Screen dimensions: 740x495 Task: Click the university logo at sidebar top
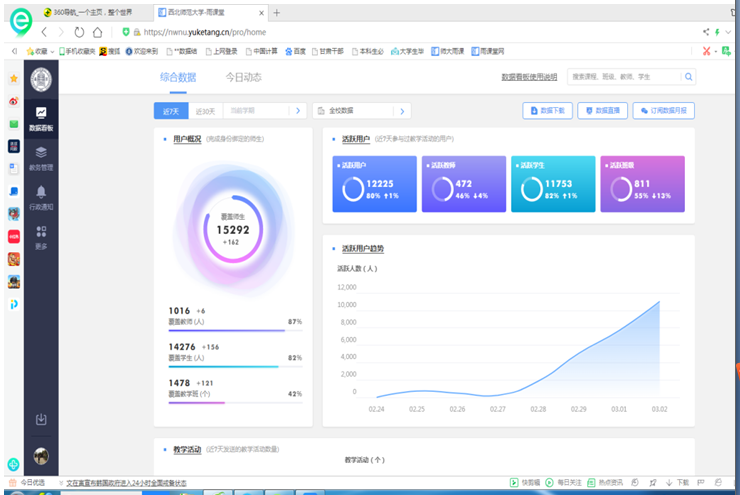[41, 78]
